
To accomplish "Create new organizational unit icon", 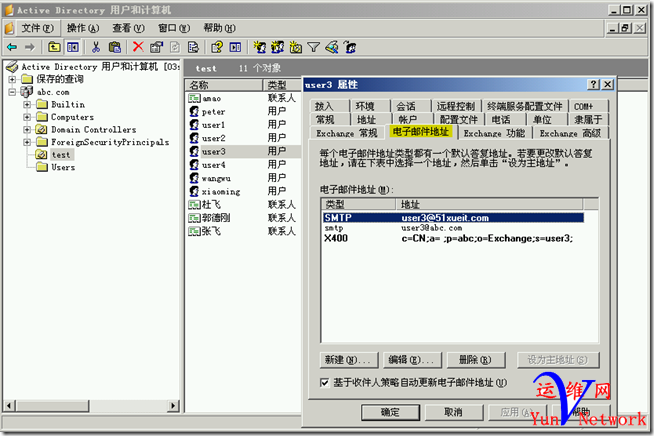I will point(296,48).
